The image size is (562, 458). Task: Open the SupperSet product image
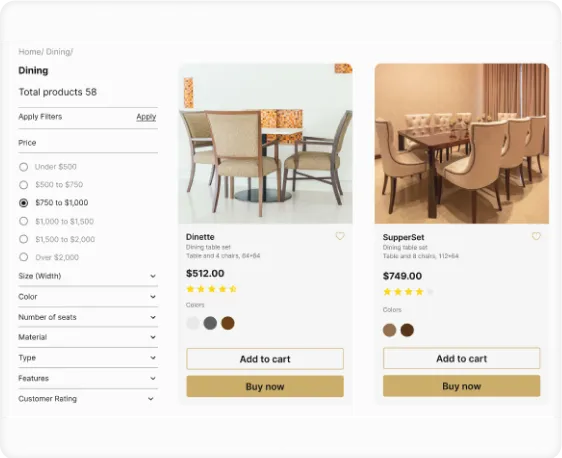point(462,143)
